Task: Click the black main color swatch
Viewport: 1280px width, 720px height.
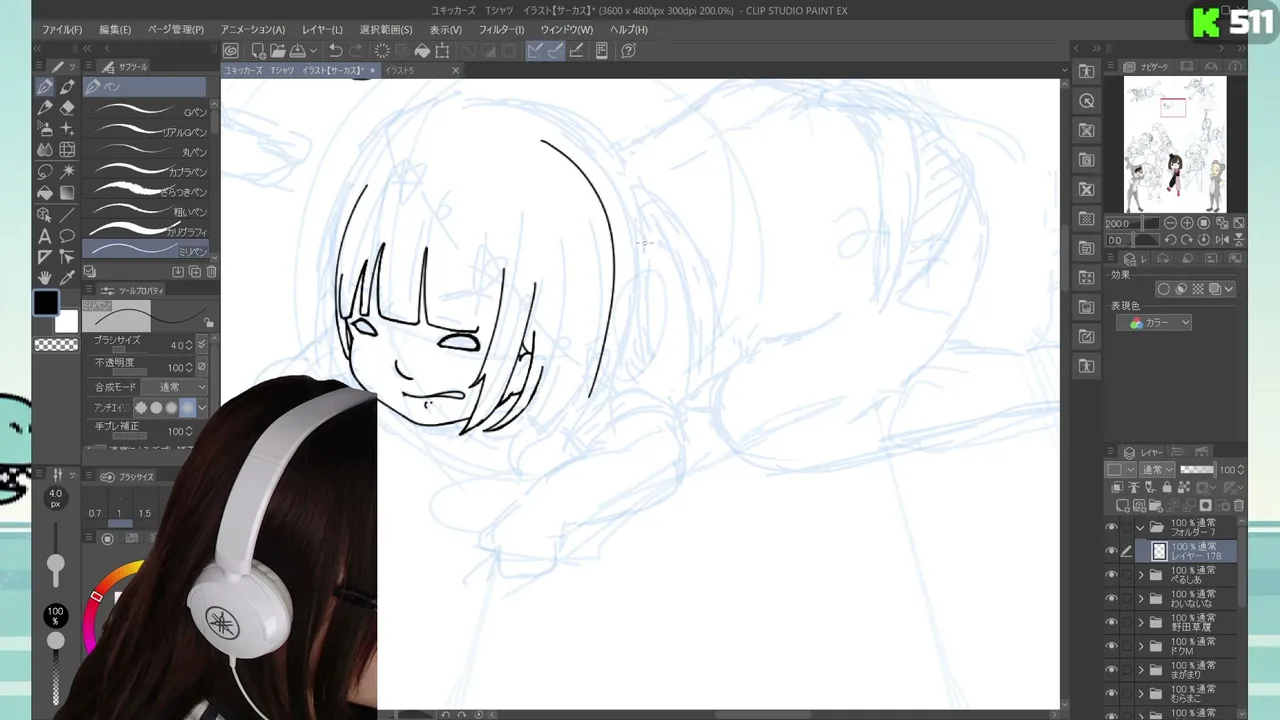Action: tap(46, 303)
